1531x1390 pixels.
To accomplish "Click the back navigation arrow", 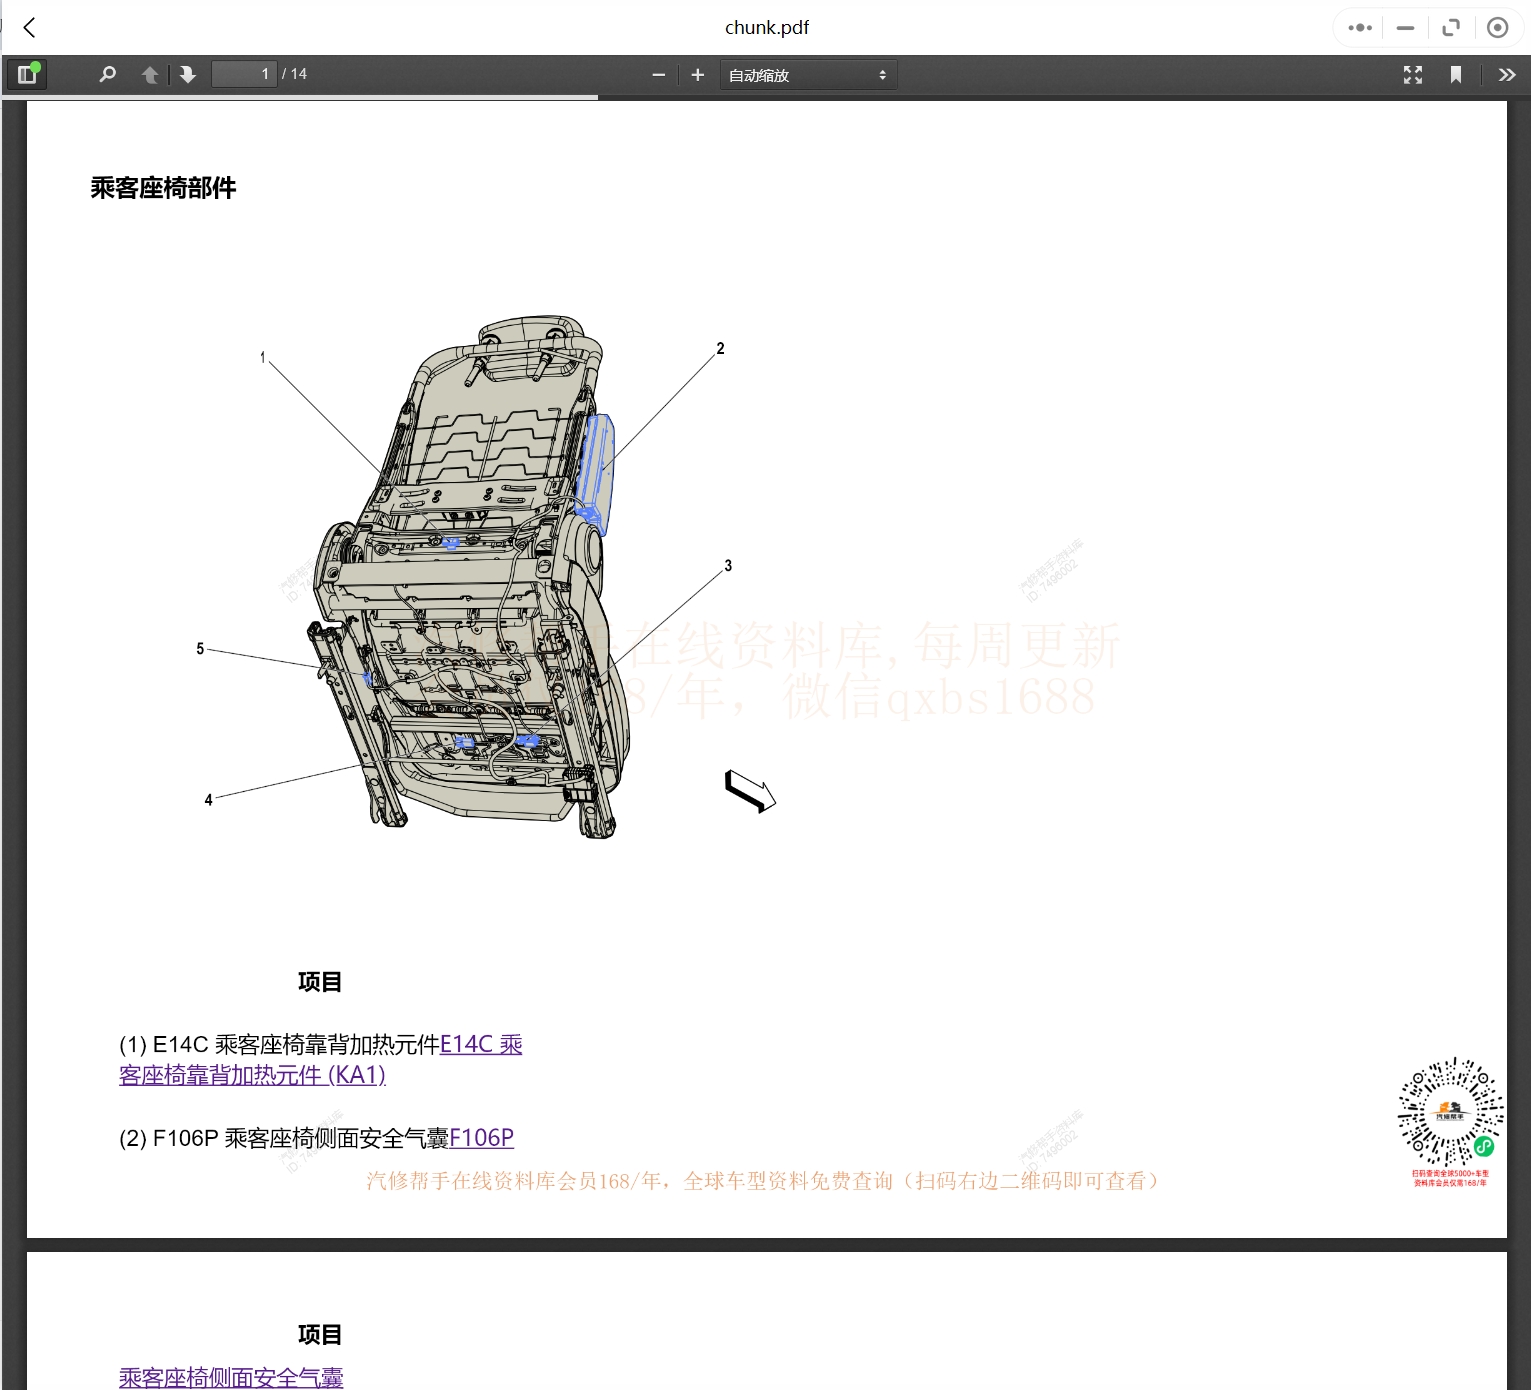I will [29, 27].
